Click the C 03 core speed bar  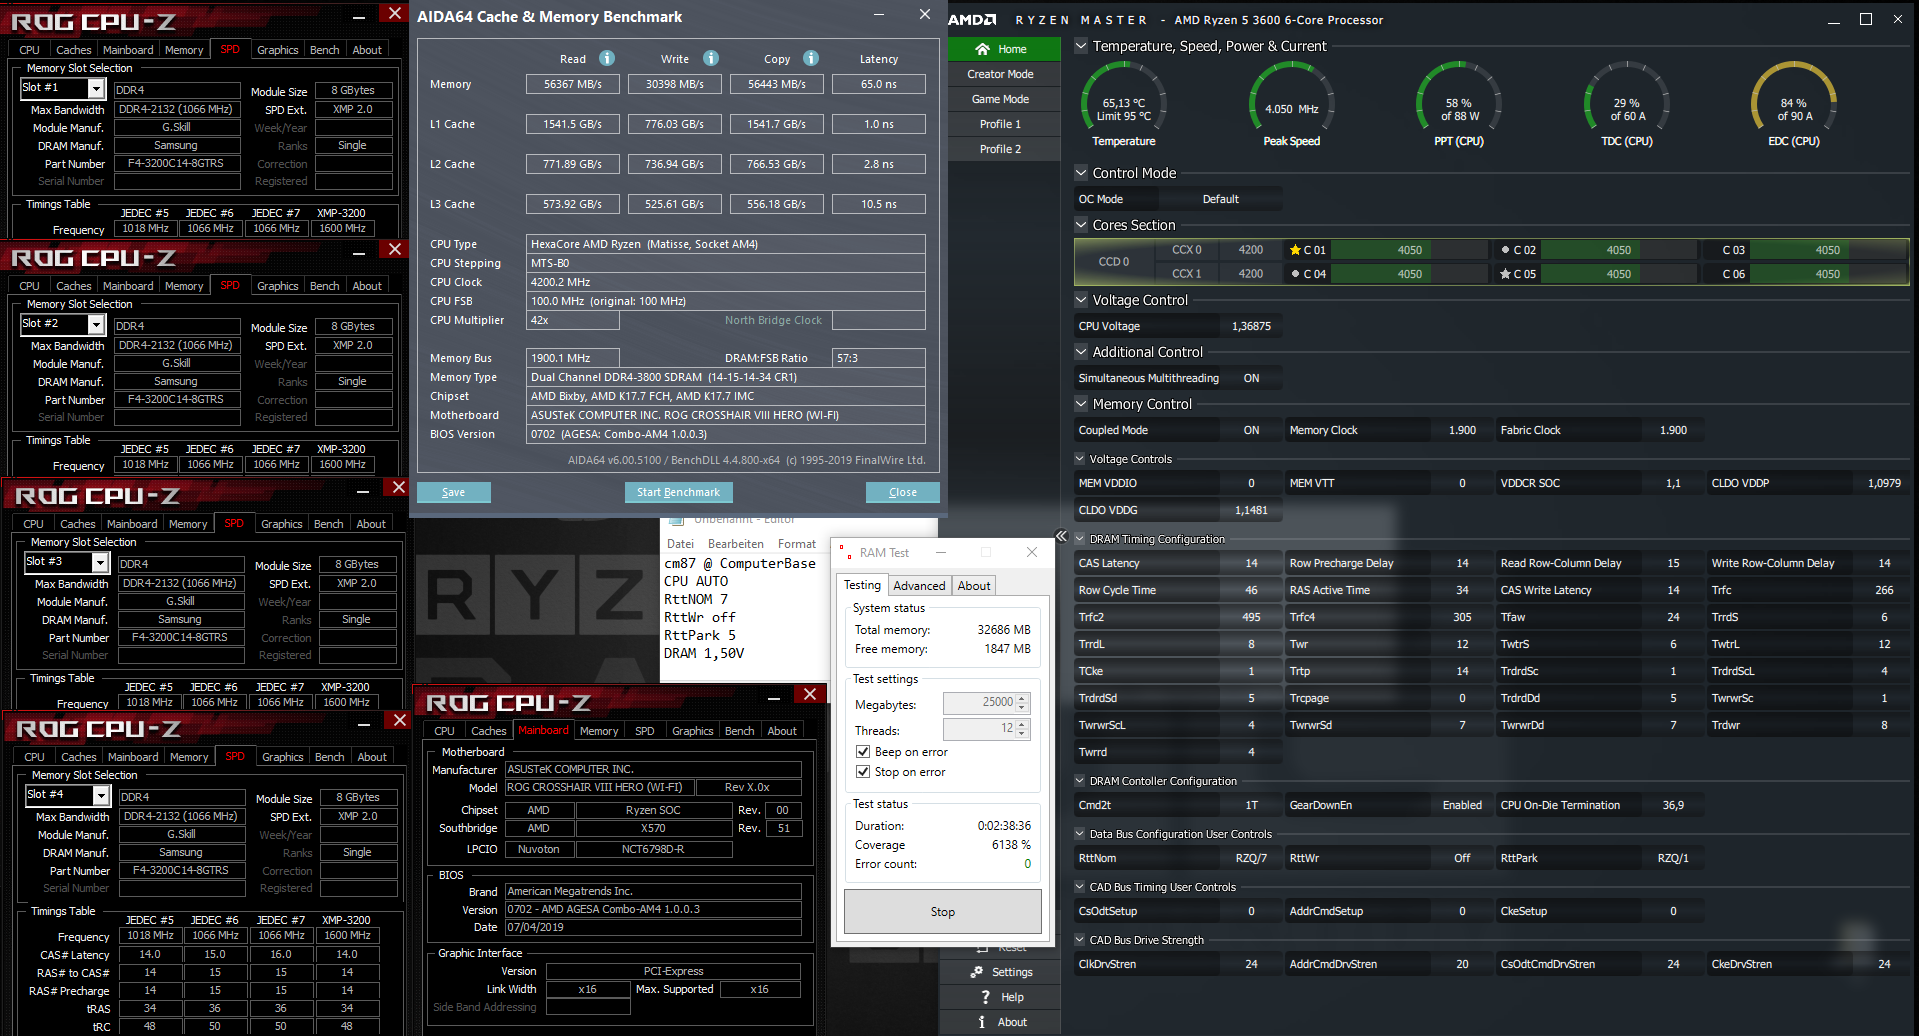point(1828,250)
